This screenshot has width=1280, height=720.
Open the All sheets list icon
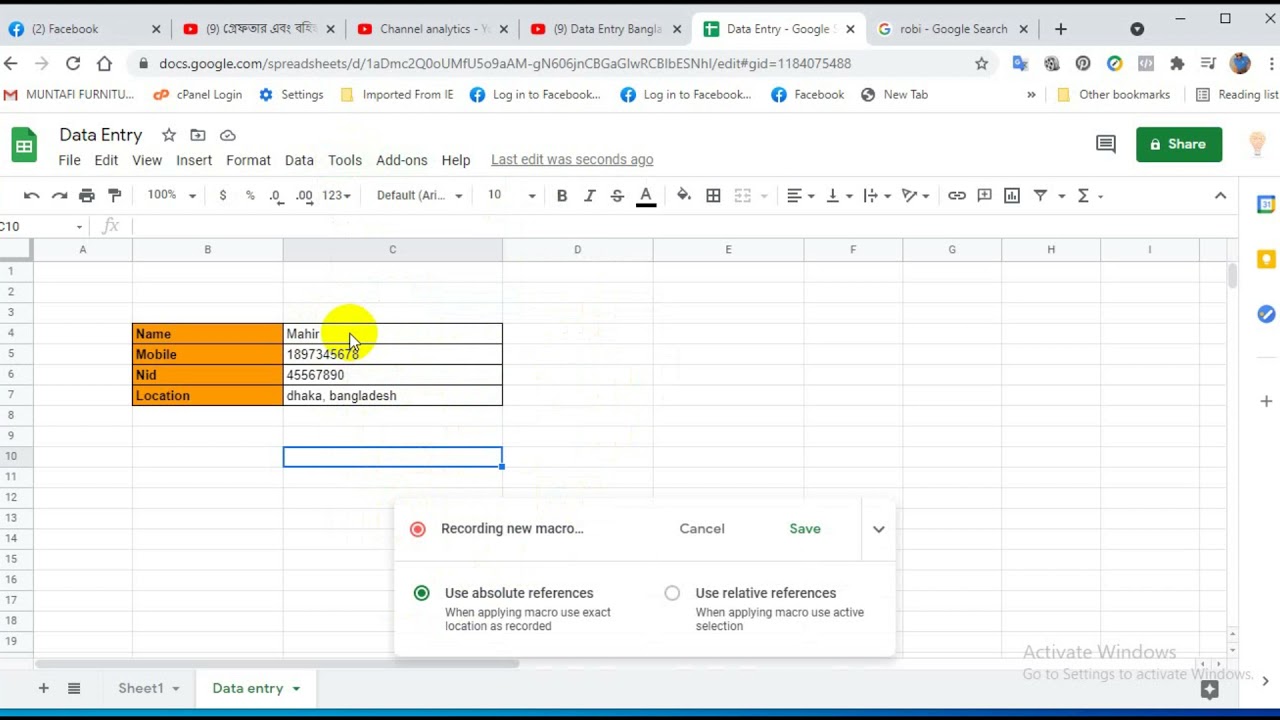(74, 688)
